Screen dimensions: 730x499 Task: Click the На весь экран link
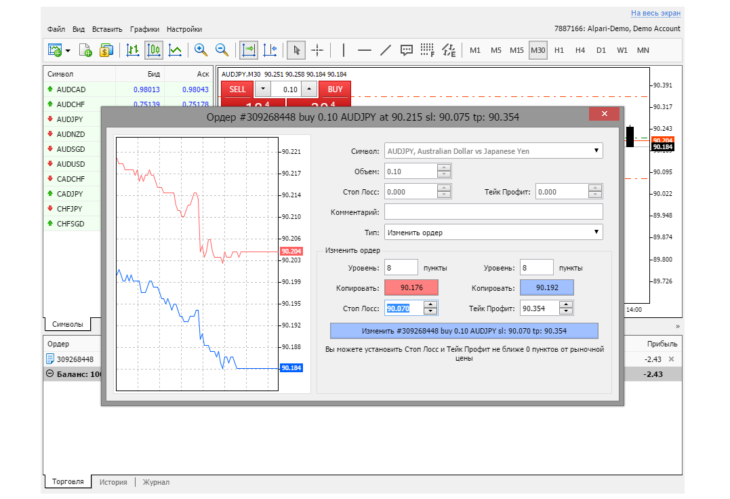656,13
